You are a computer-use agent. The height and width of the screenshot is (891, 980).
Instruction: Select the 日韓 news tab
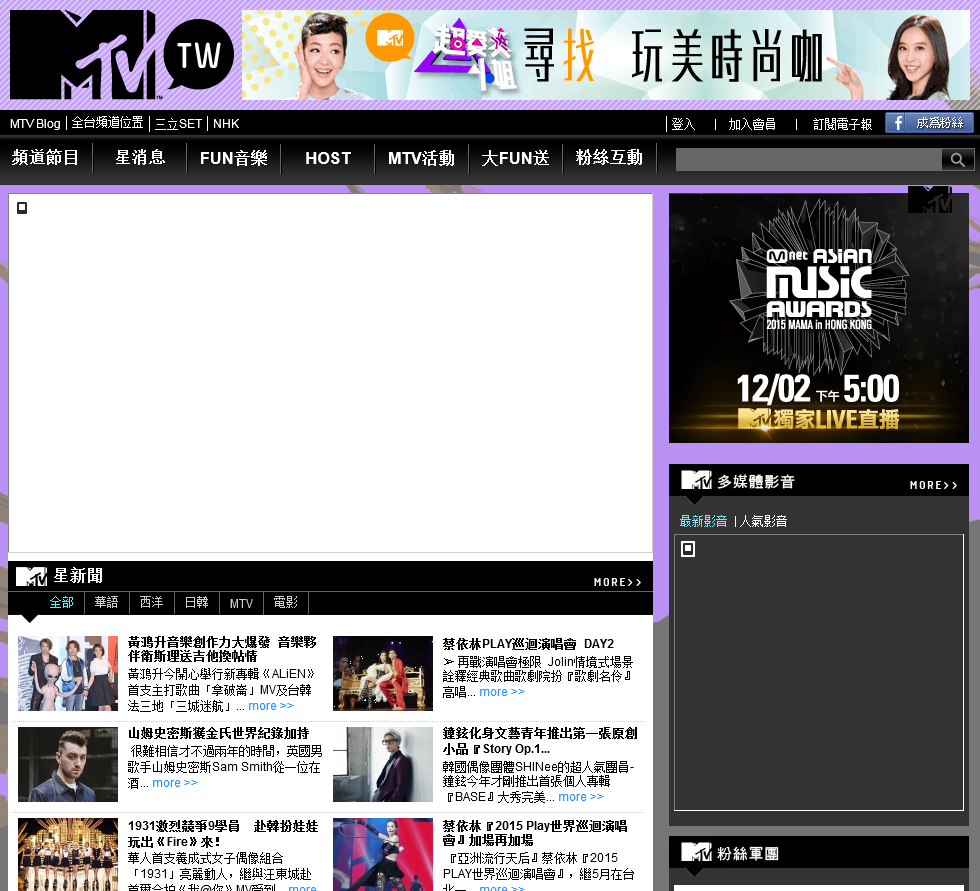pyautogui.click(x=196, y=602)
